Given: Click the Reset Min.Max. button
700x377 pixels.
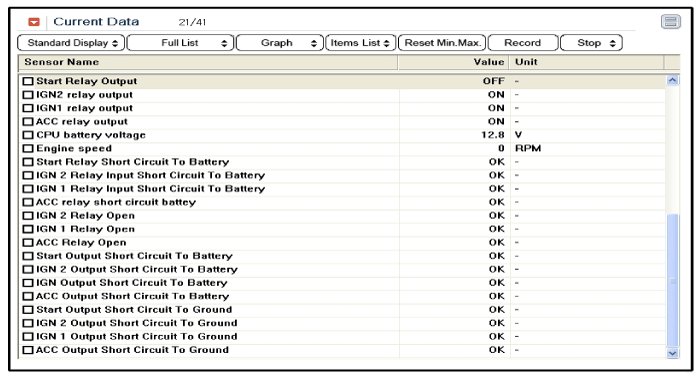Looking at the screenshot, I should point(442,43).
